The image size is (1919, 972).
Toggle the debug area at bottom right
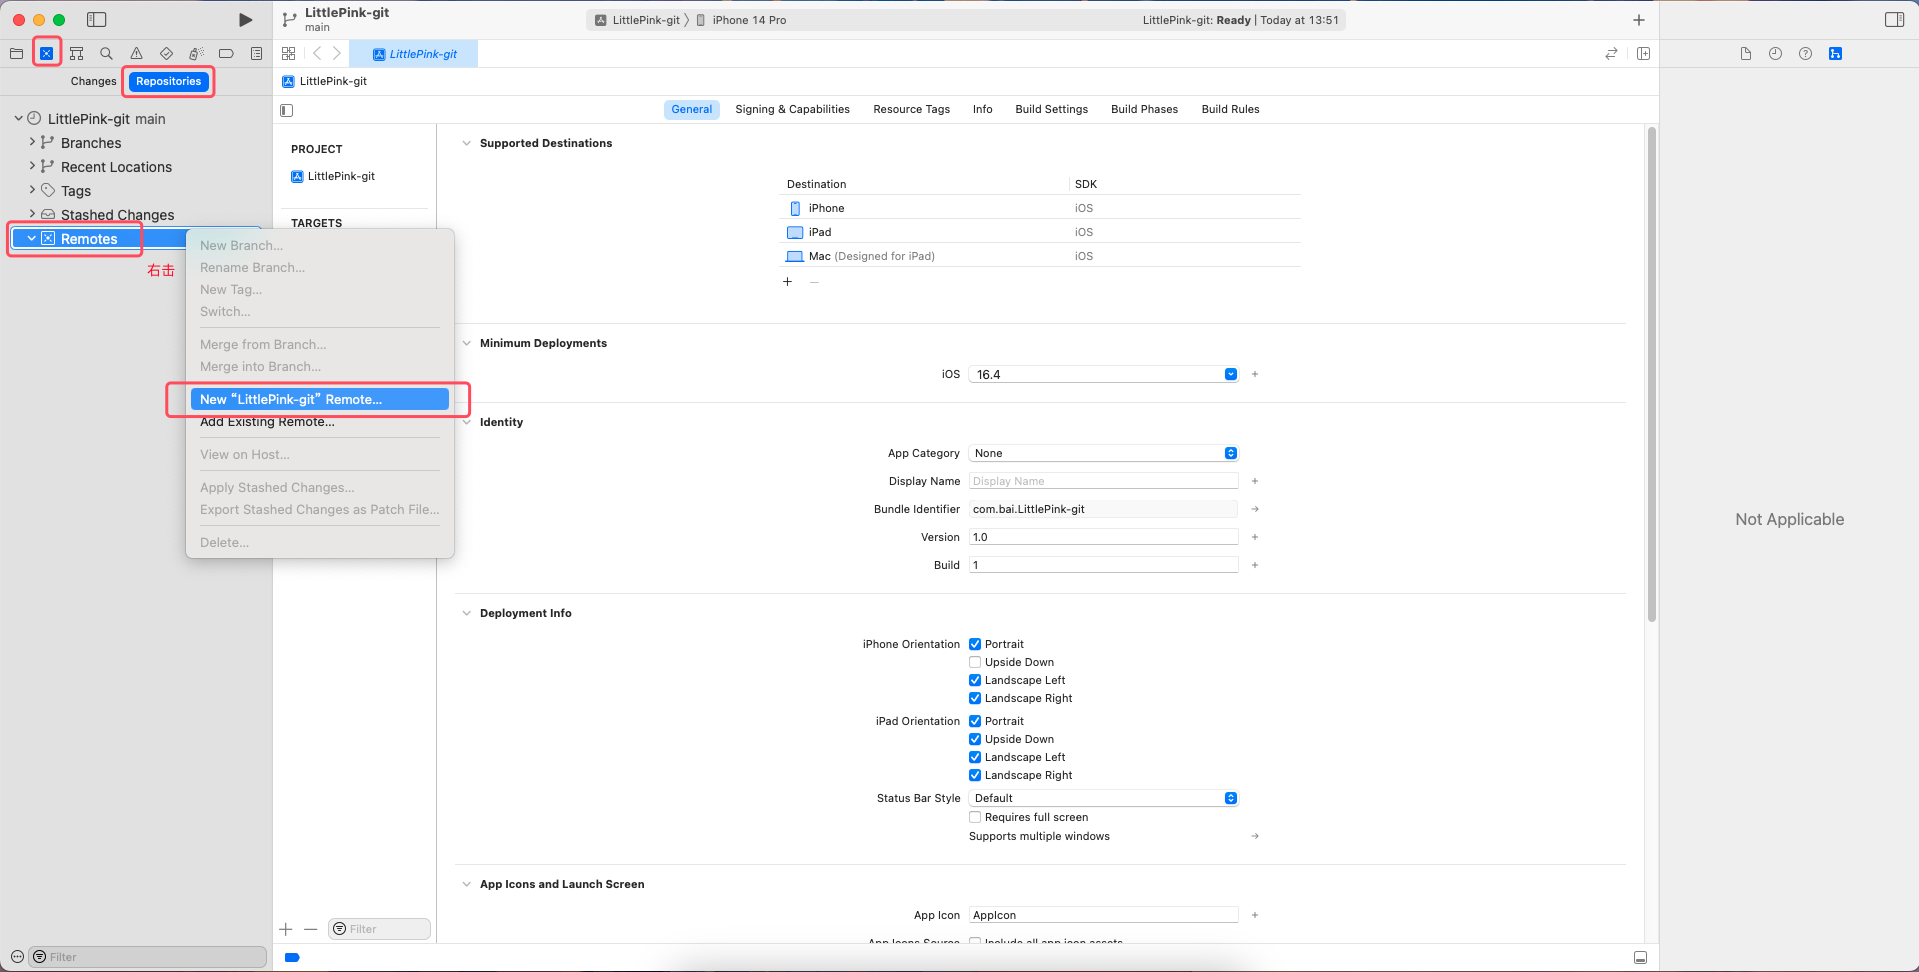point(1640,957)
